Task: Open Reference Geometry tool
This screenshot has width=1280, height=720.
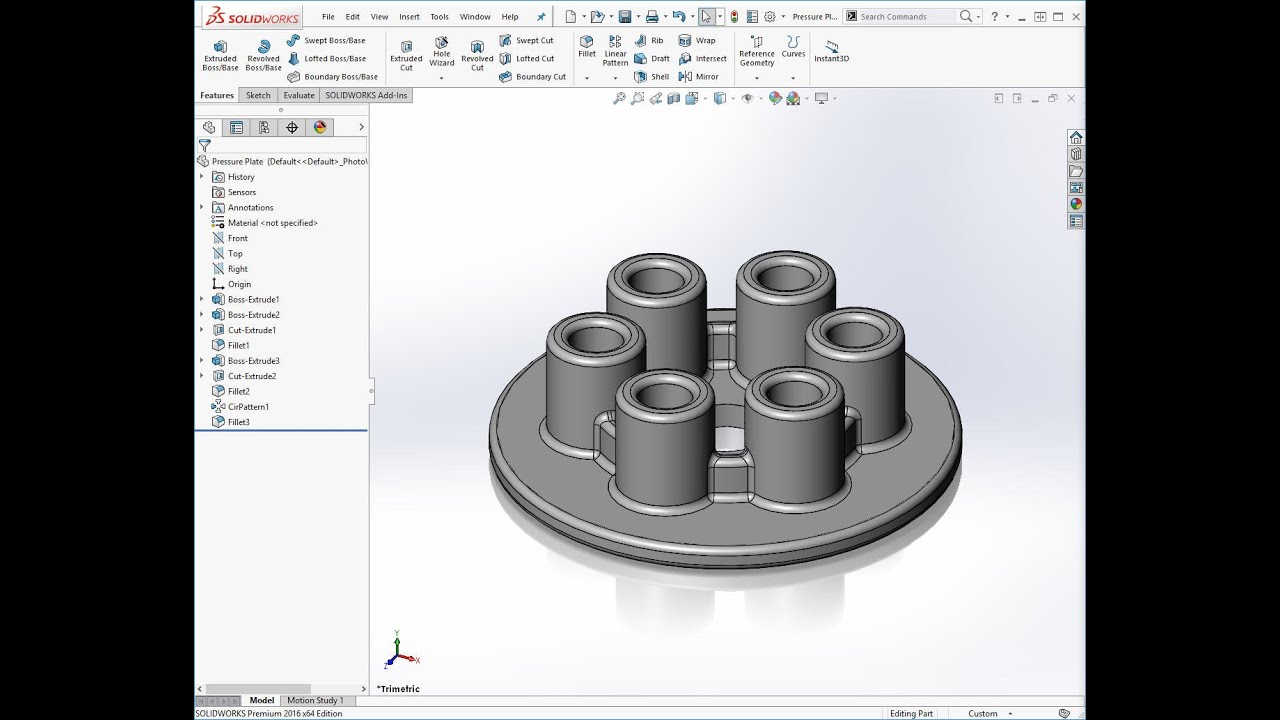Action: click(757, 51)
